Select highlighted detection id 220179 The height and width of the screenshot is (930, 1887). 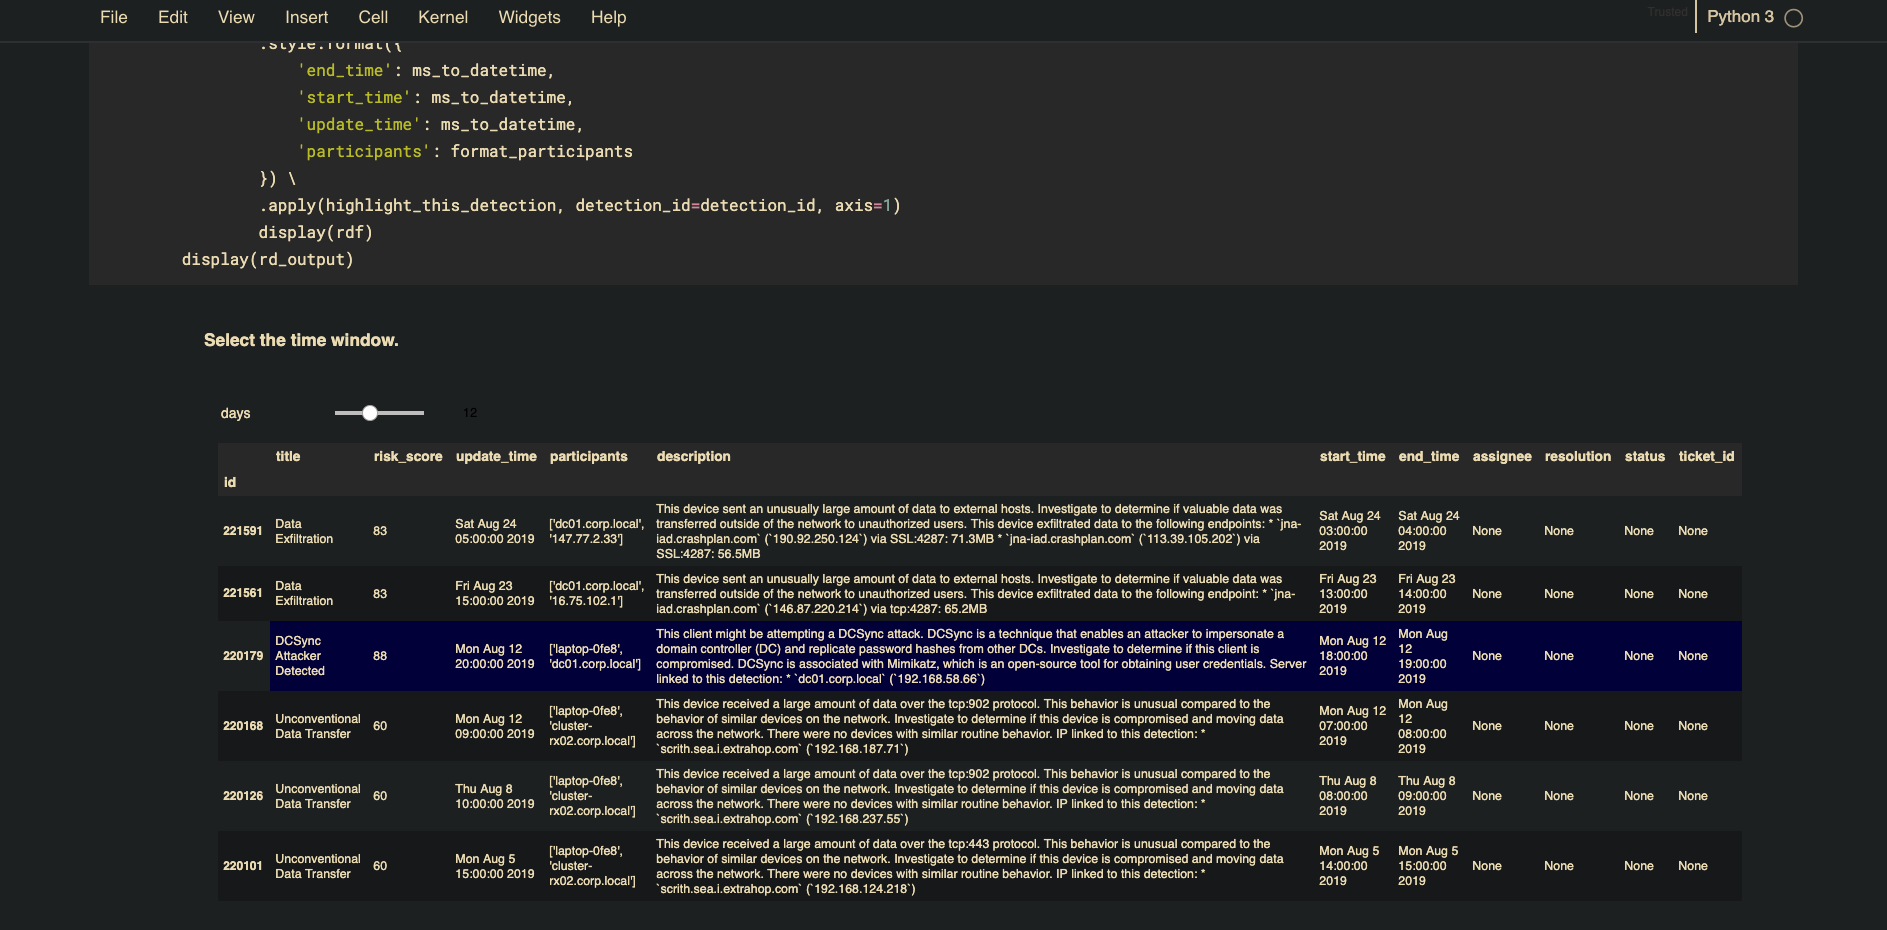coord(243,656)
